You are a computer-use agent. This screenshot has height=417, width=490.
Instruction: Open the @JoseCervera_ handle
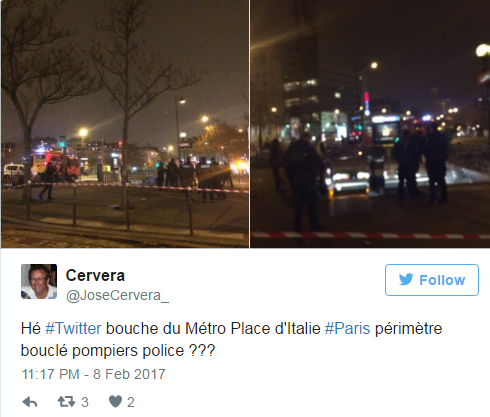click(x=117, y=295)
